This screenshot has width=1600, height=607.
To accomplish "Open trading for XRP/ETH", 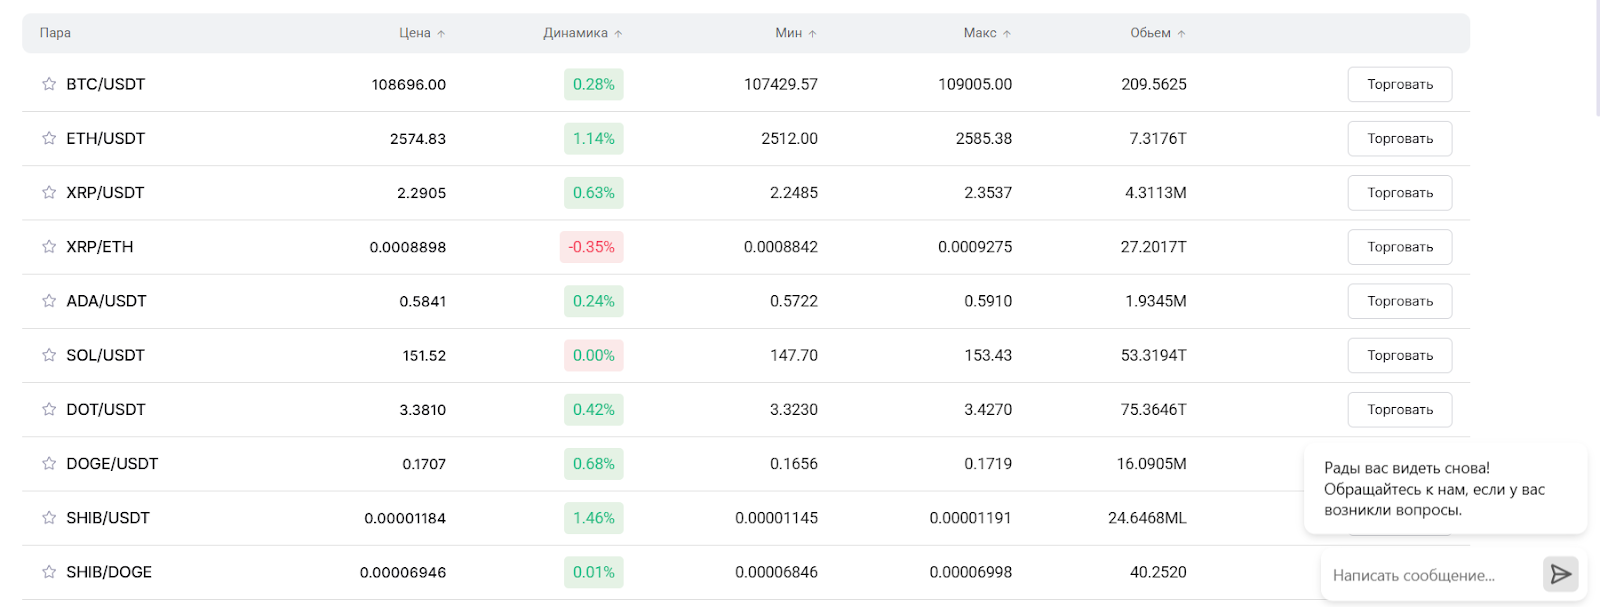I will [x=1400, y=246].
